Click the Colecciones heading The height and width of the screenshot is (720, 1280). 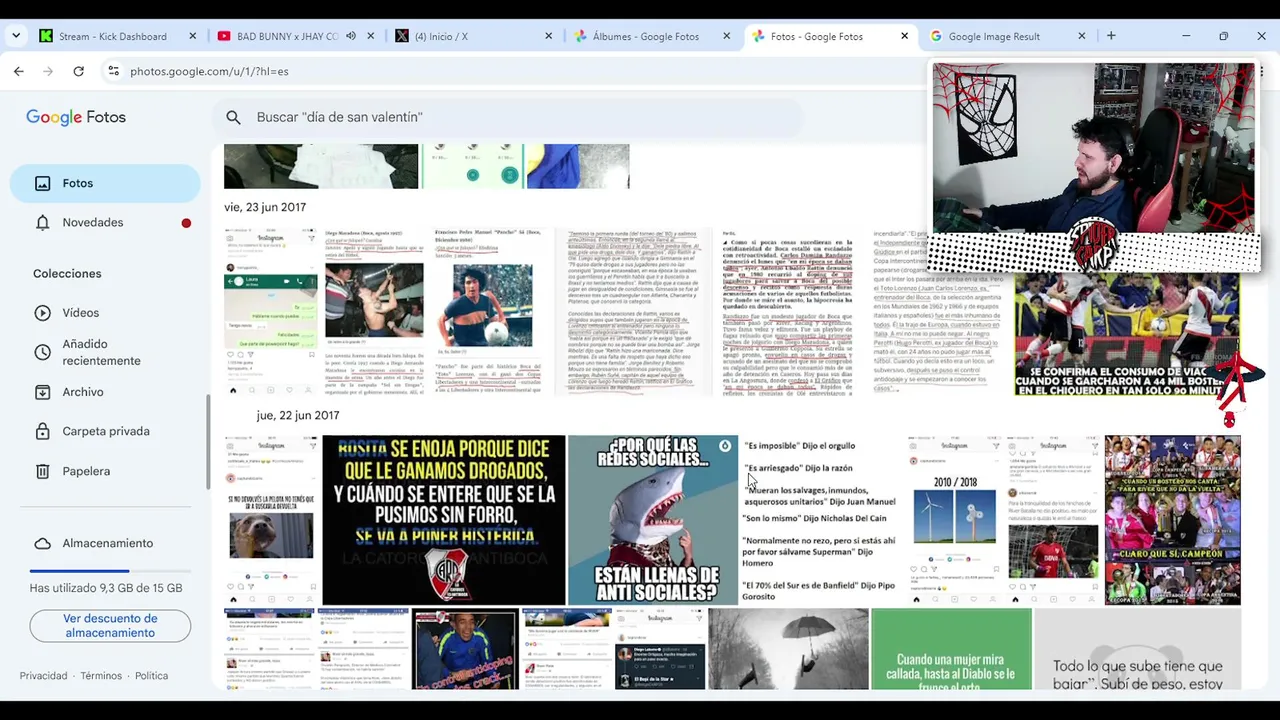point(67,273)
